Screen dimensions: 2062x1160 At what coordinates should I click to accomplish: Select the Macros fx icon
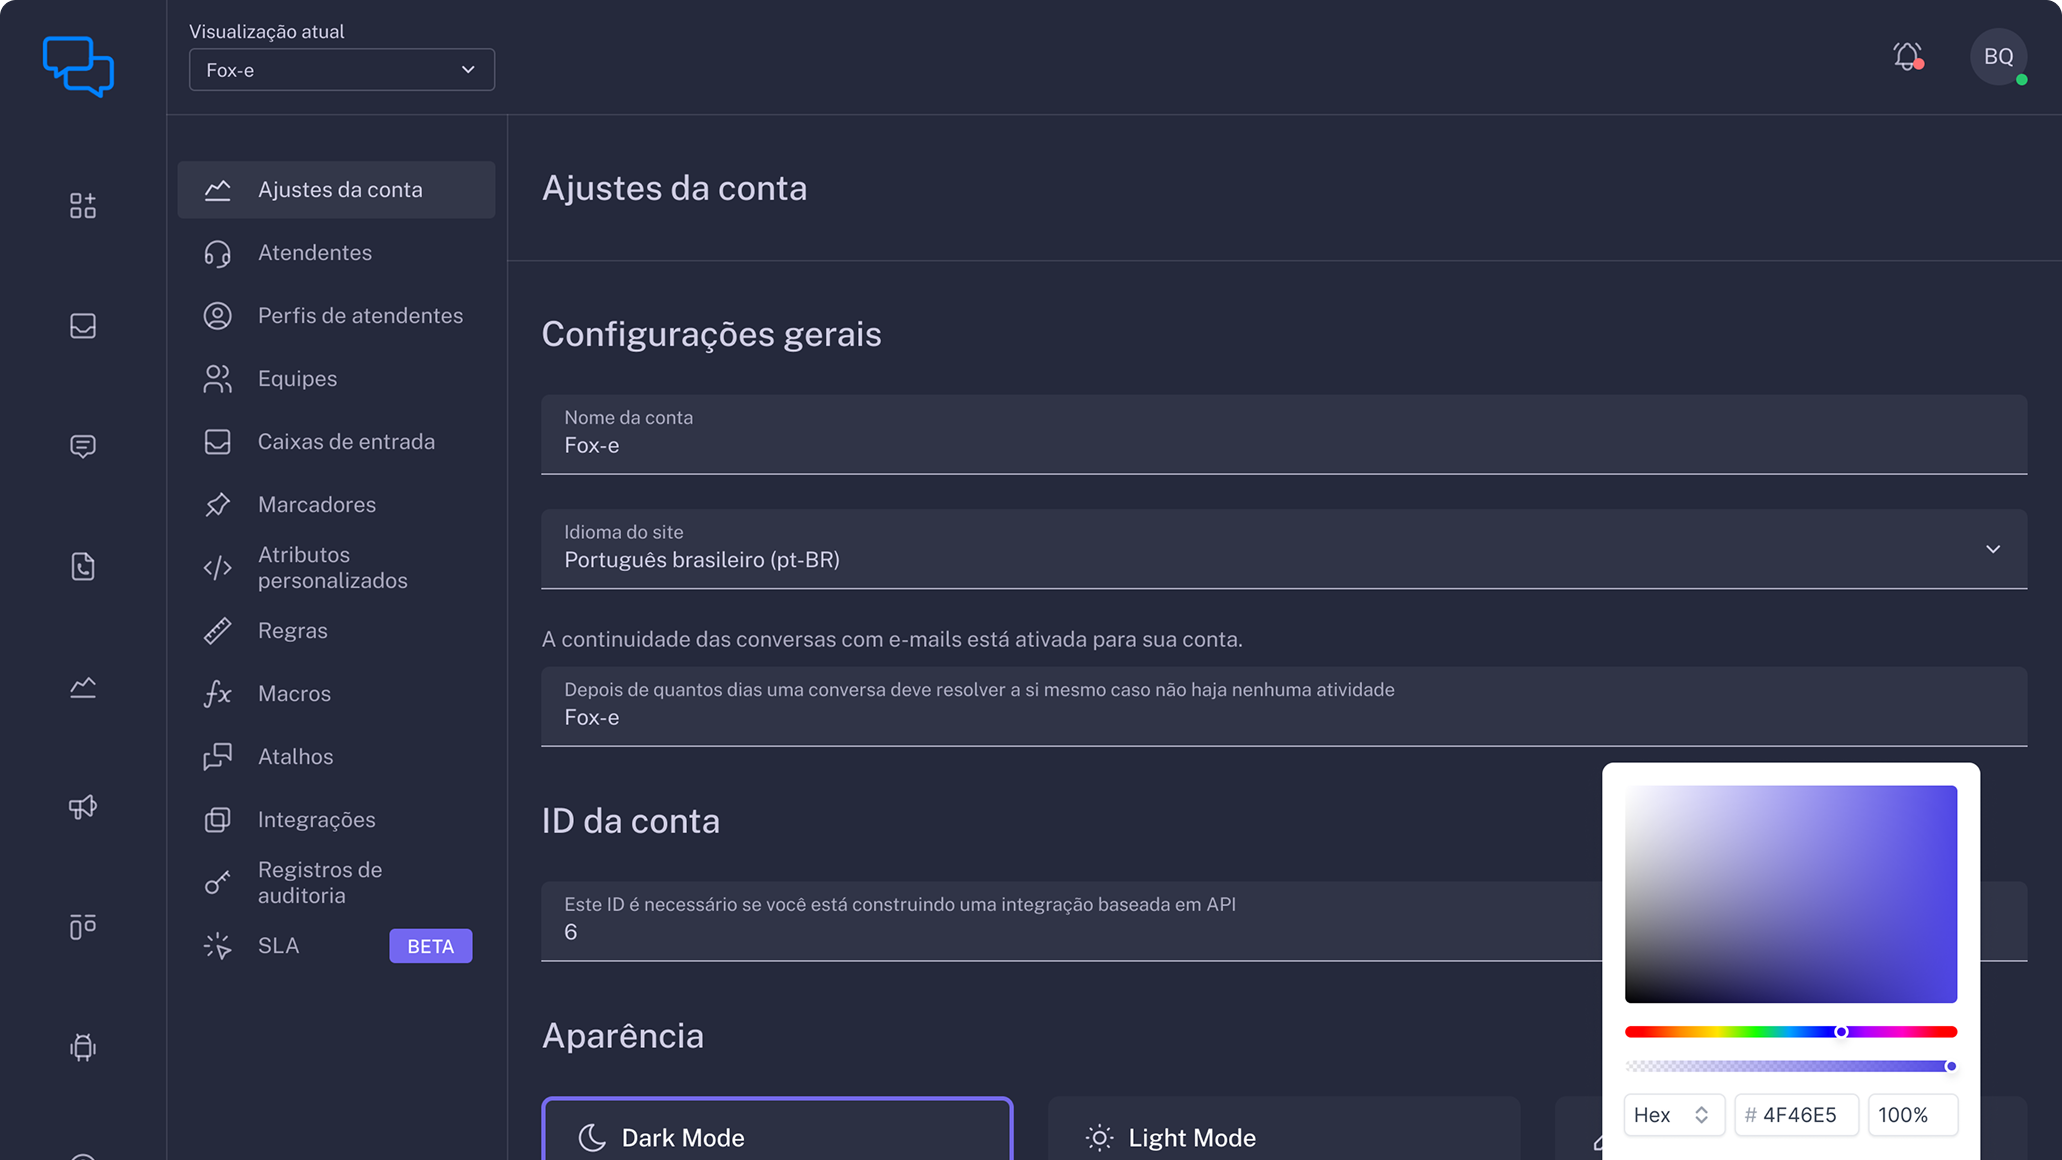(x=218, y=693)
